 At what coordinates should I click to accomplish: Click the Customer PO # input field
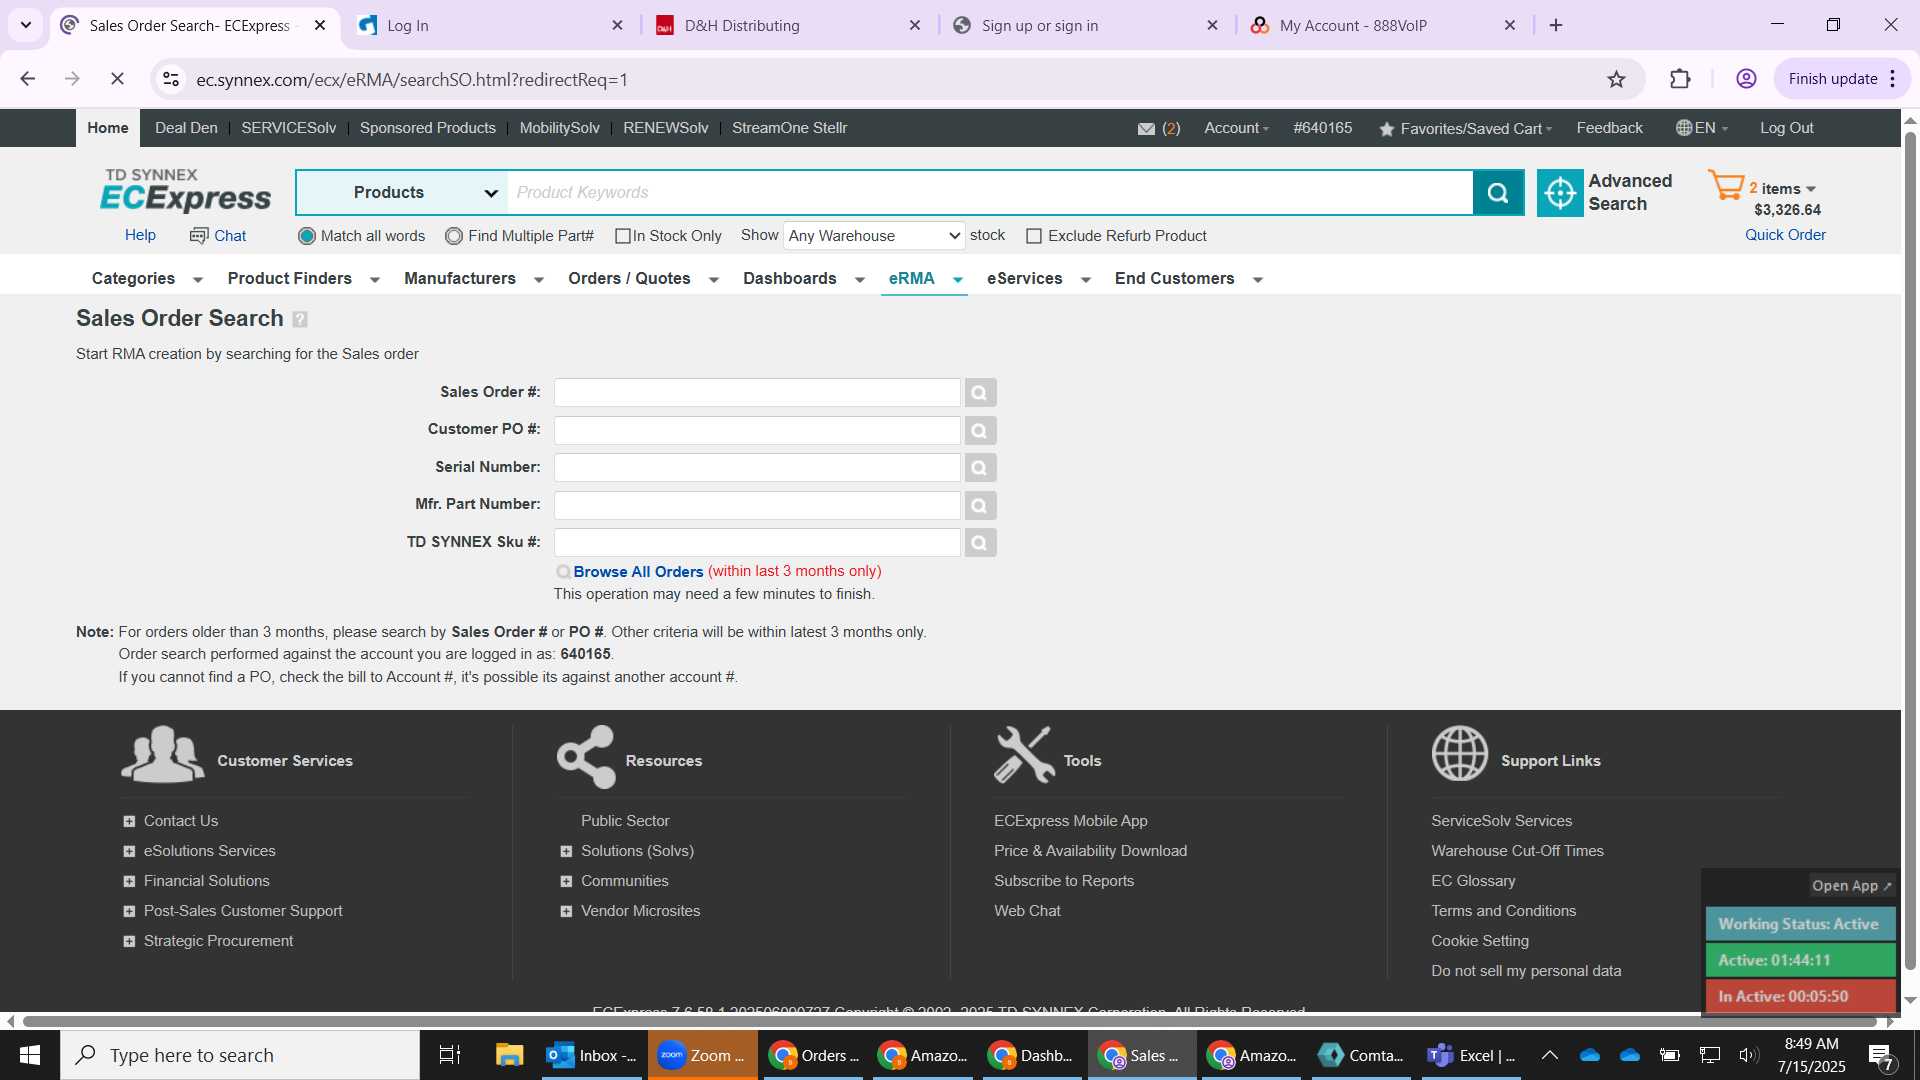(x=757, y=431)
